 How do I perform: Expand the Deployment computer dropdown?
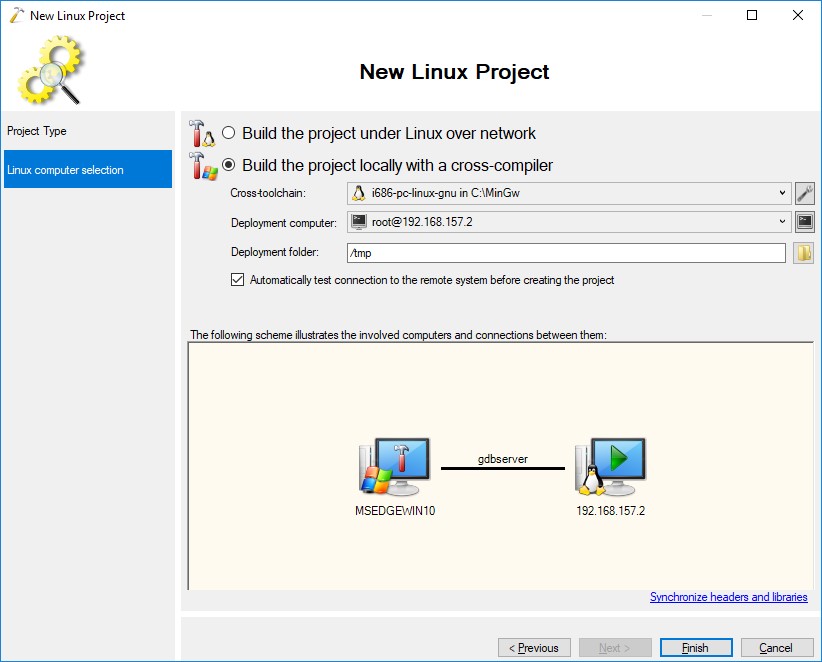781,222
